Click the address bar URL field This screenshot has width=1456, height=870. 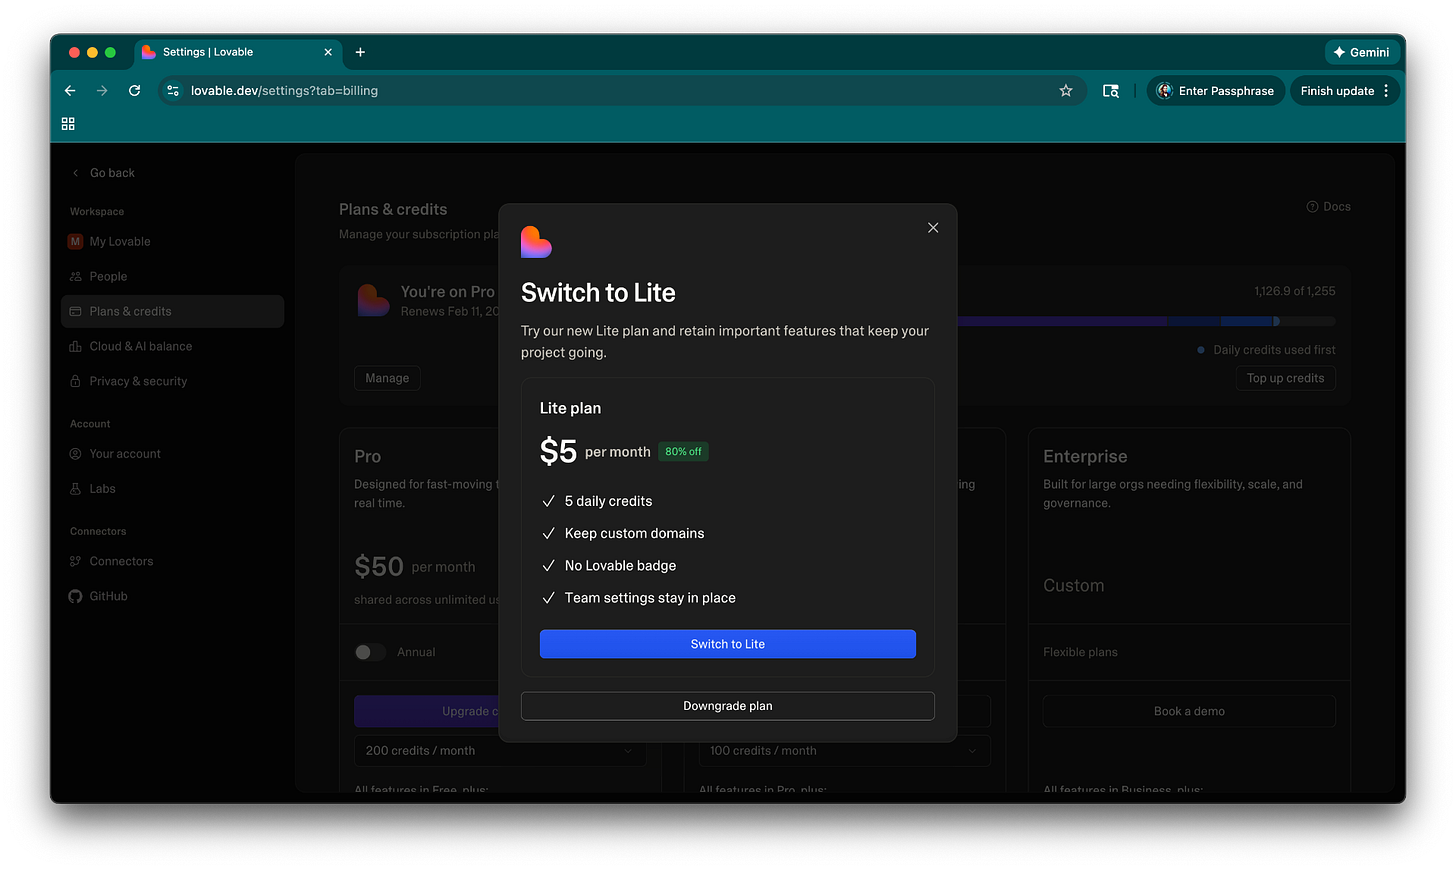point(620,90)
